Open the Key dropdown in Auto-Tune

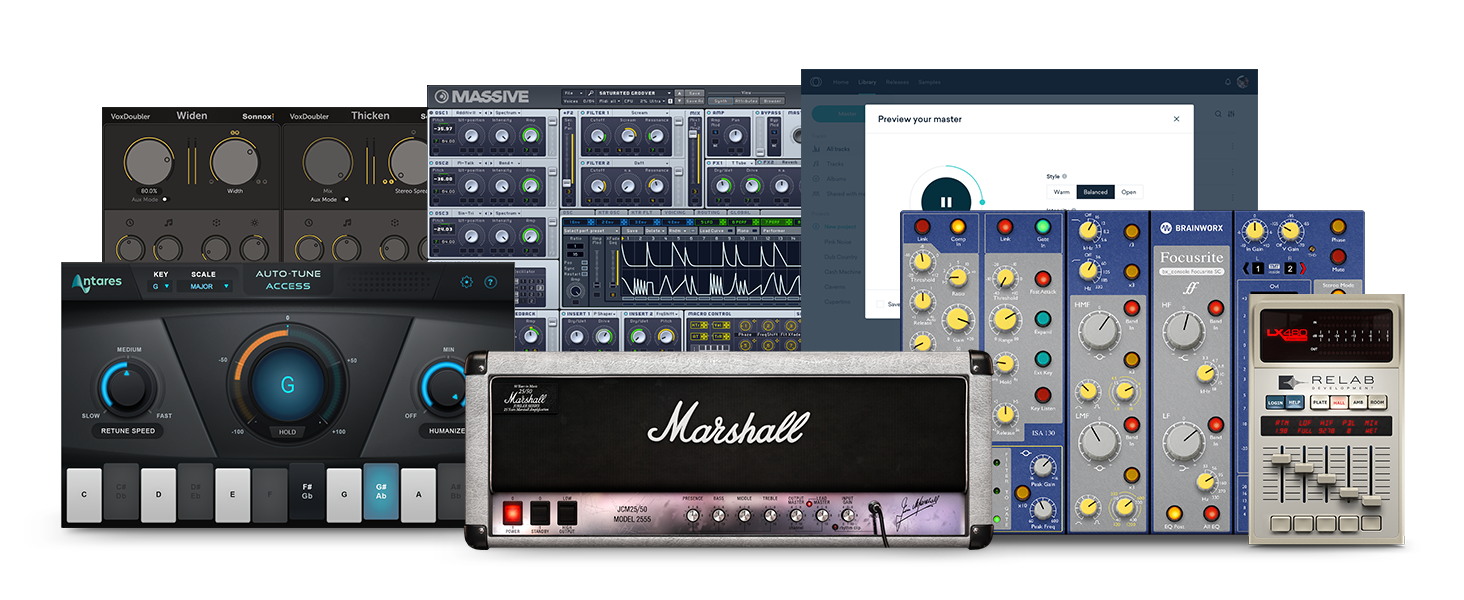click(x=160, y=286)
